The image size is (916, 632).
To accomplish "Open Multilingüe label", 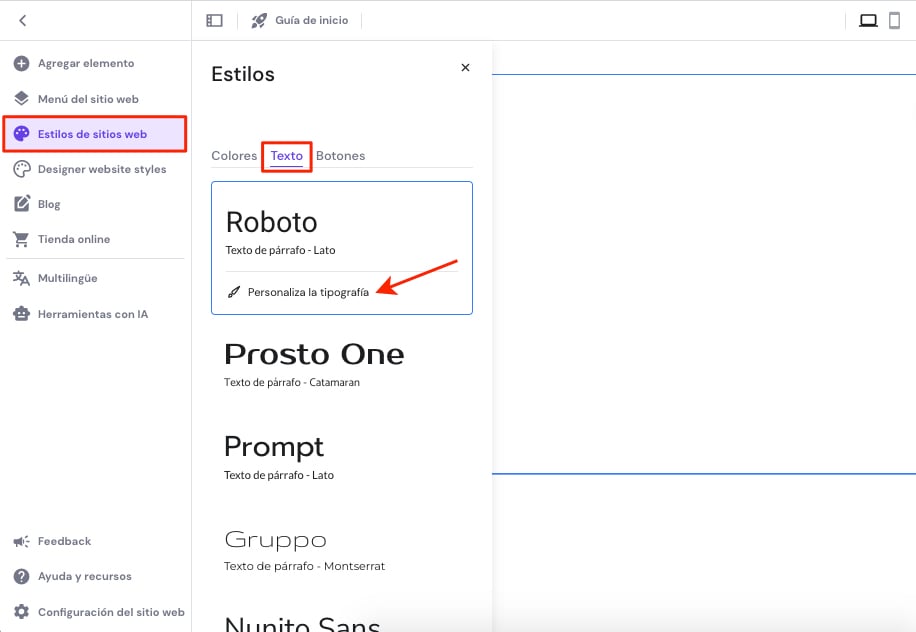I will pos(68,278).
